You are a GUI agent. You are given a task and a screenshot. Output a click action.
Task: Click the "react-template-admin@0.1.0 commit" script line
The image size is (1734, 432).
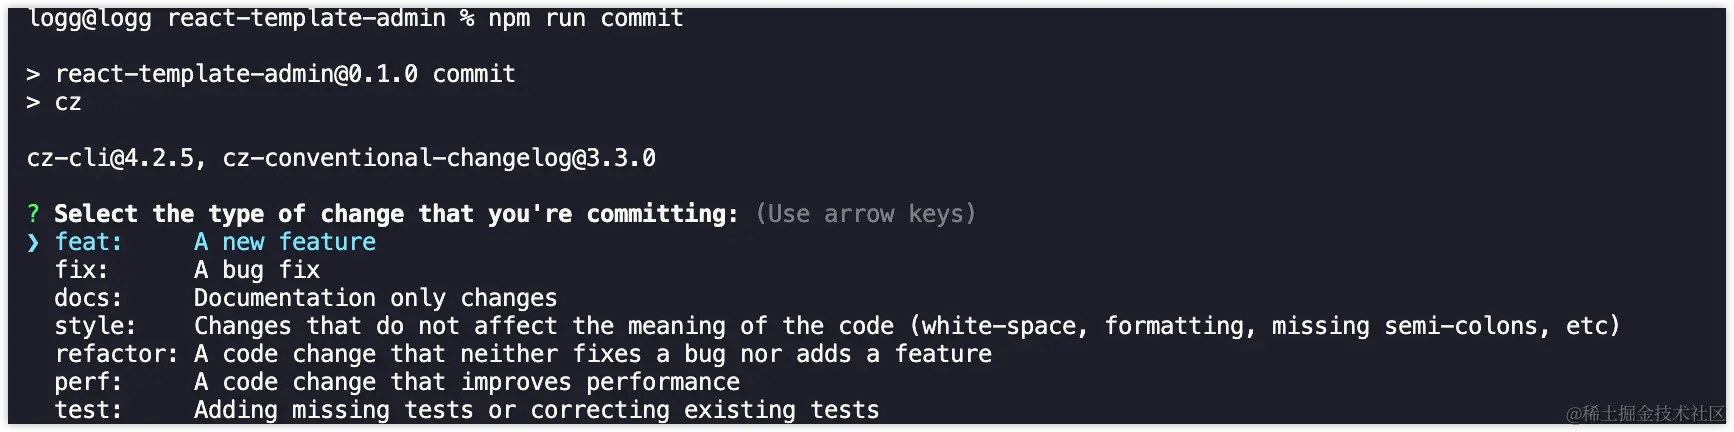pos(285,74)
